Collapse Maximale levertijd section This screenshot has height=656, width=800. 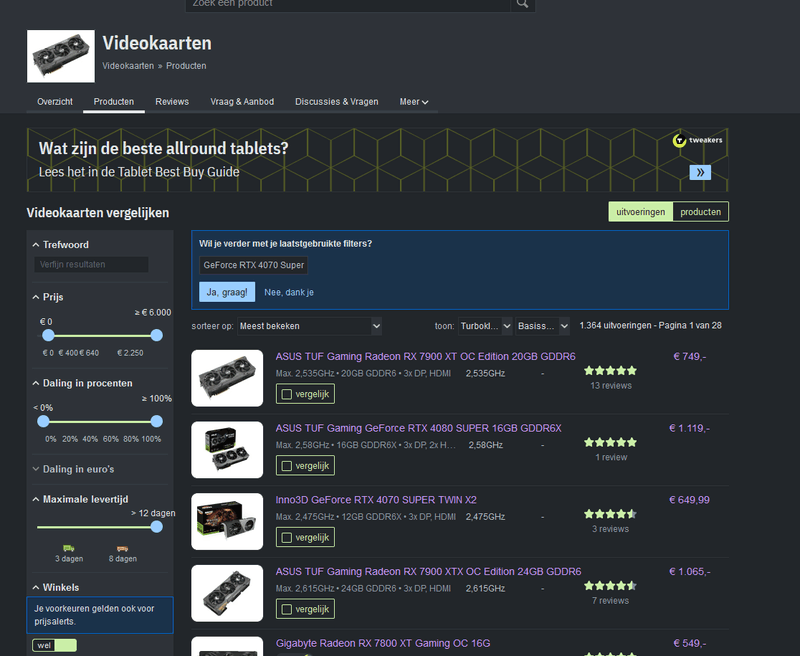[80, 499]
